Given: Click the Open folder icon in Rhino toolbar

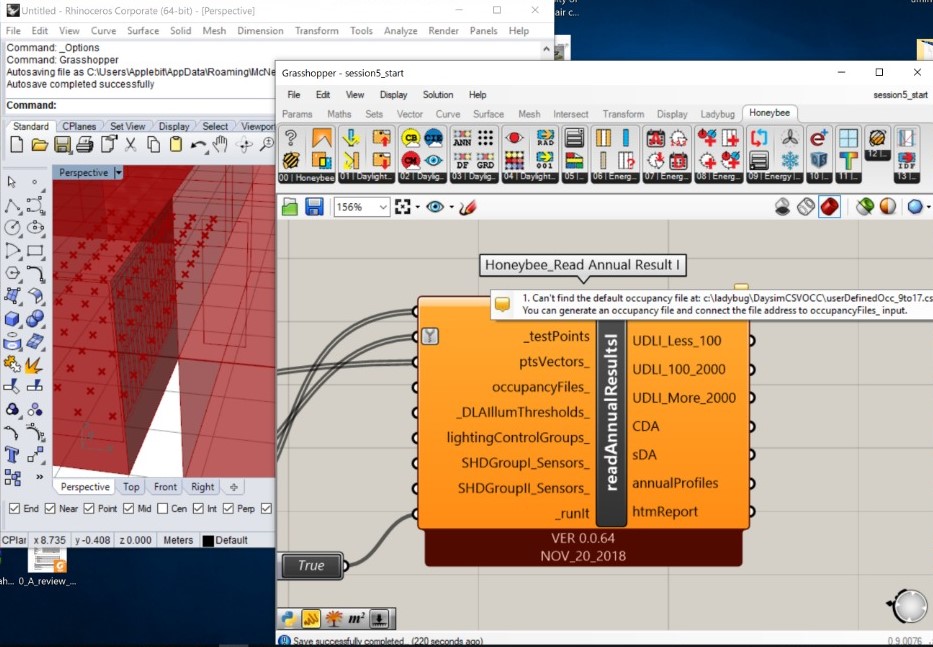Looking at the screenshot, I should point(39,145).
